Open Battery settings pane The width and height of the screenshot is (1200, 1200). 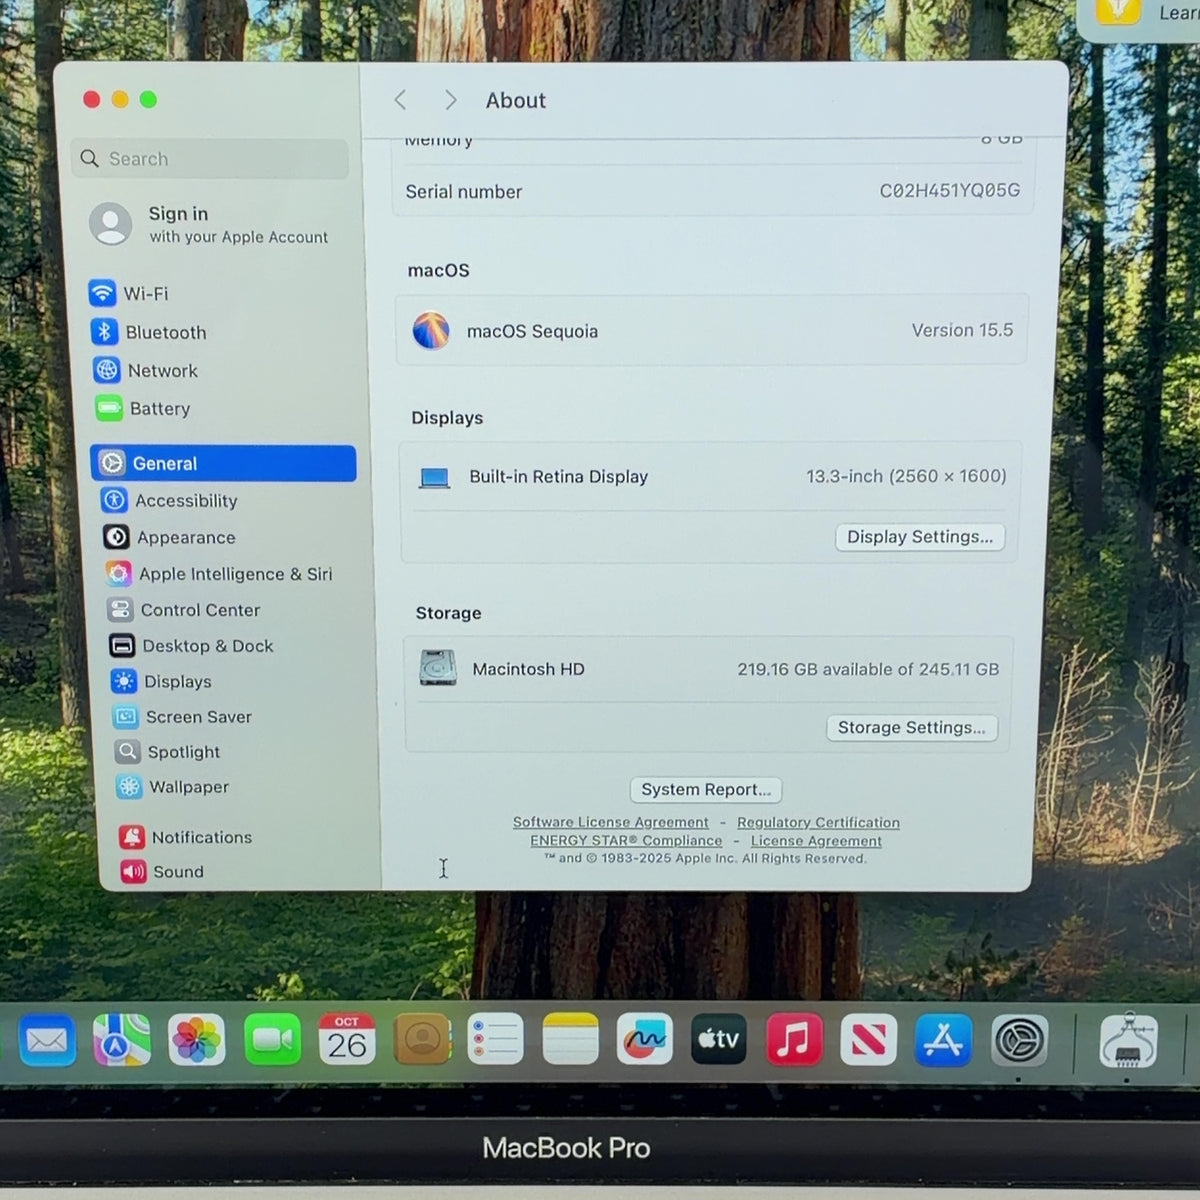(143, 408)
